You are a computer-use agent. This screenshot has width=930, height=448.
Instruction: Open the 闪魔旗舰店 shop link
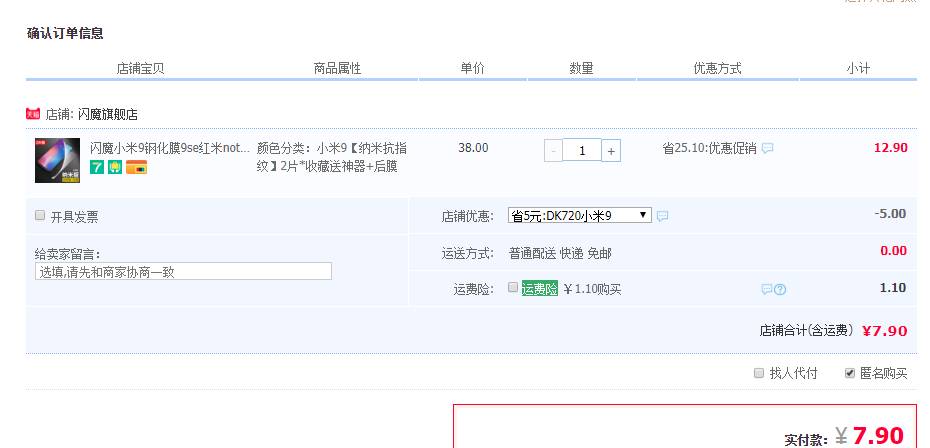(x=107, y=114)
